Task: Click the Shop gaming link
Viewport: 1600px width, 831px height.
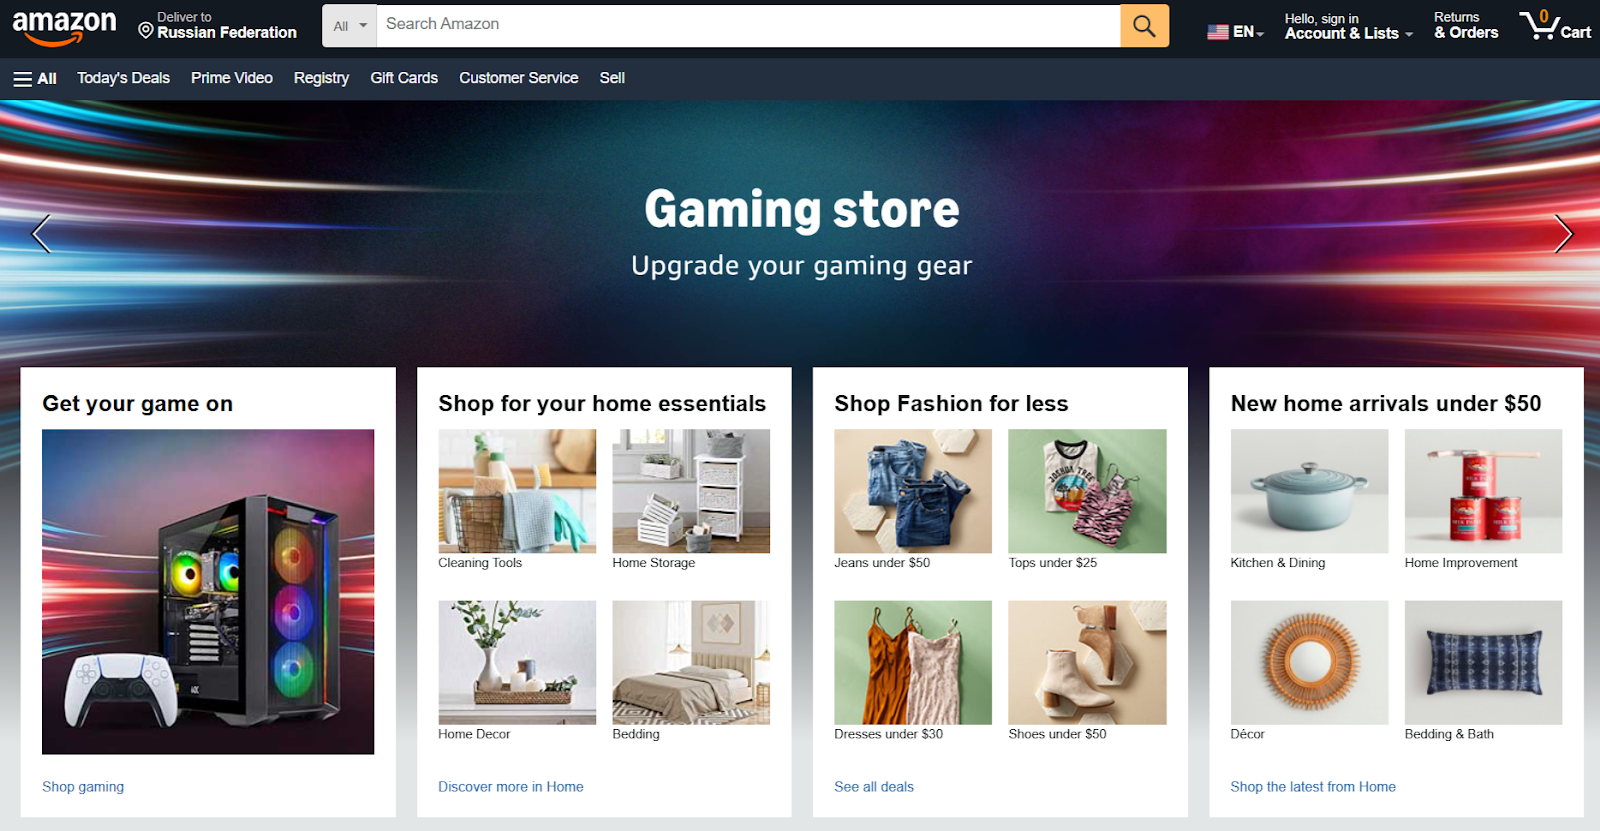Action: point(83,787)
